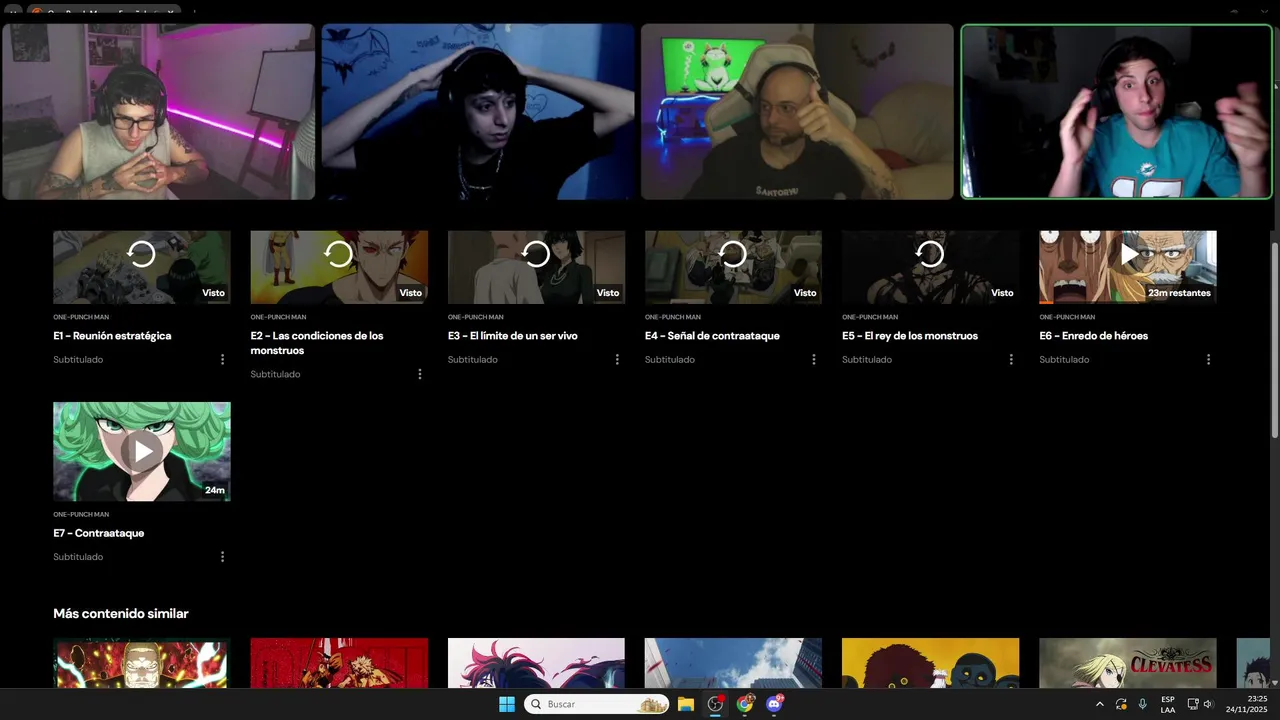This screenshot has height=720, width=1280.
Task: Open the E7 - Contraataque title link
Action: tap(98, 533)
